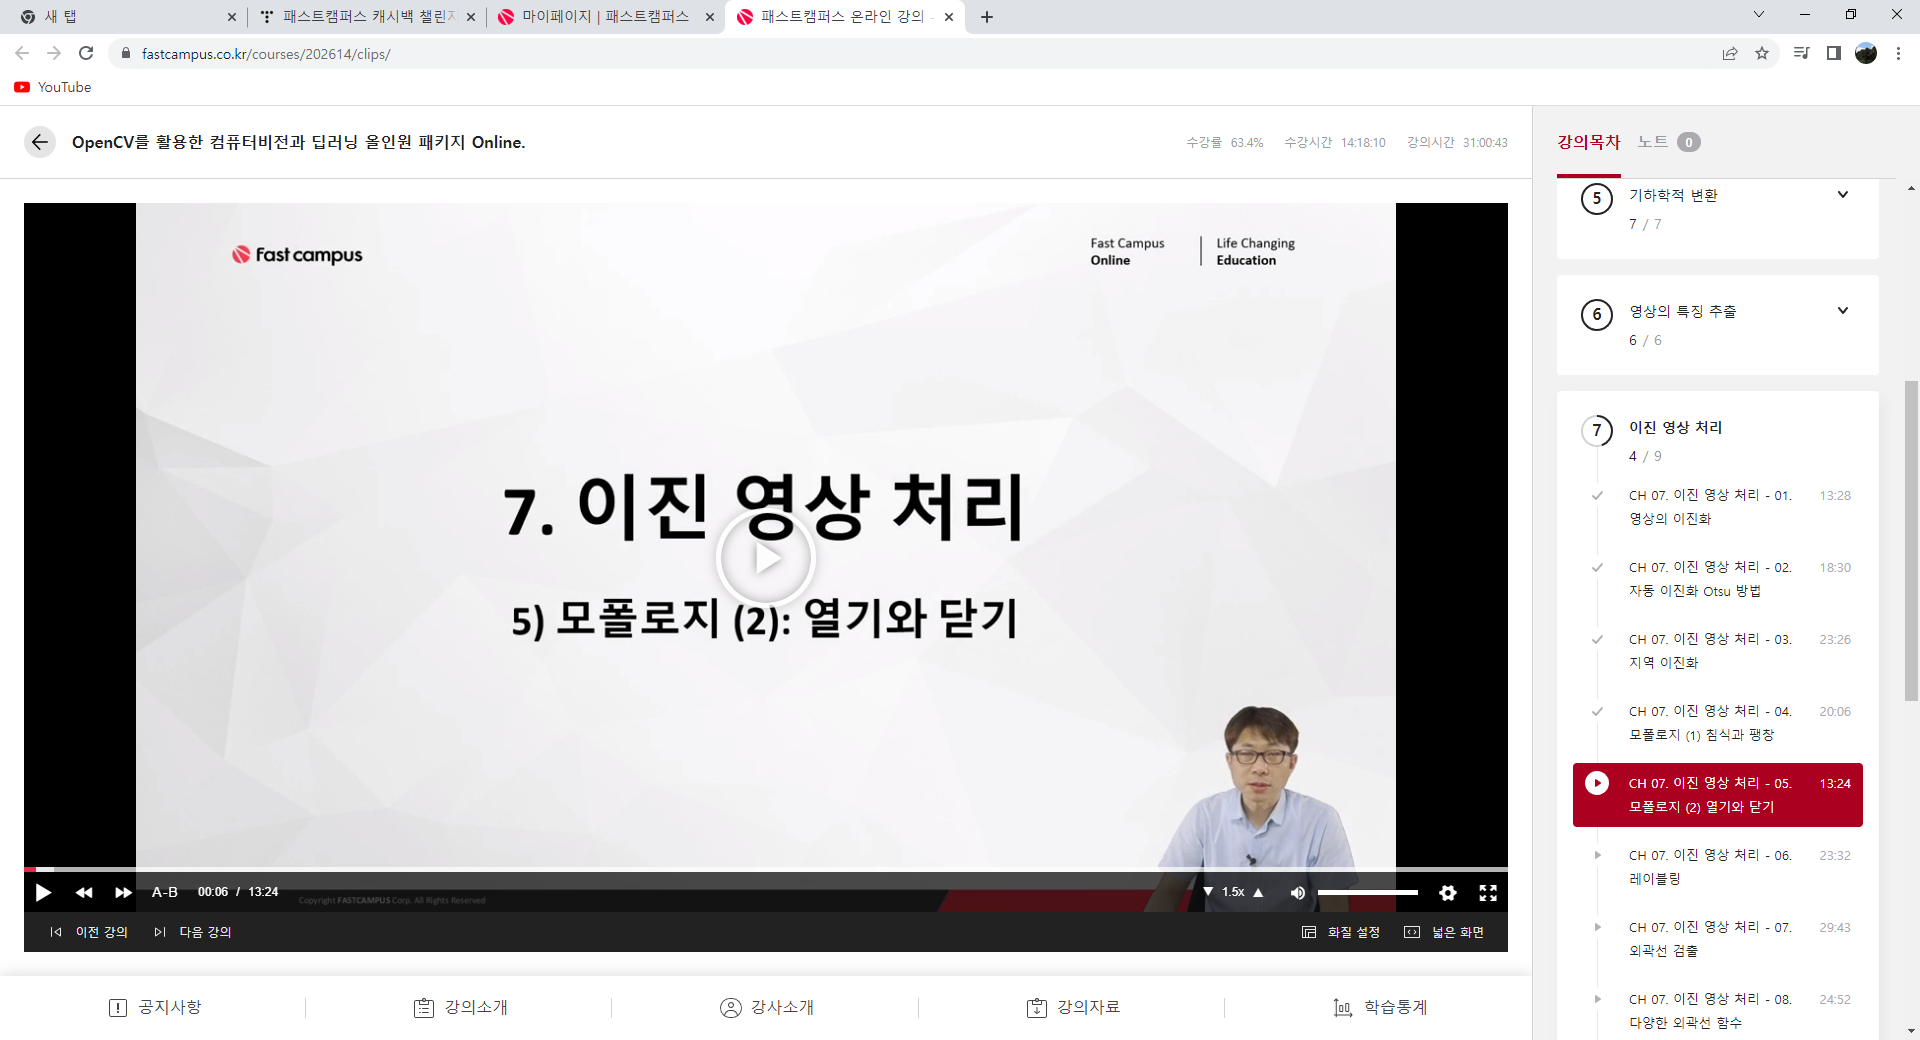The width and height of the screenshot is (1920, 1040).
Task: Switch to the 노트 notes tab
Action: pyautogui.click(x=1652, y=142)
